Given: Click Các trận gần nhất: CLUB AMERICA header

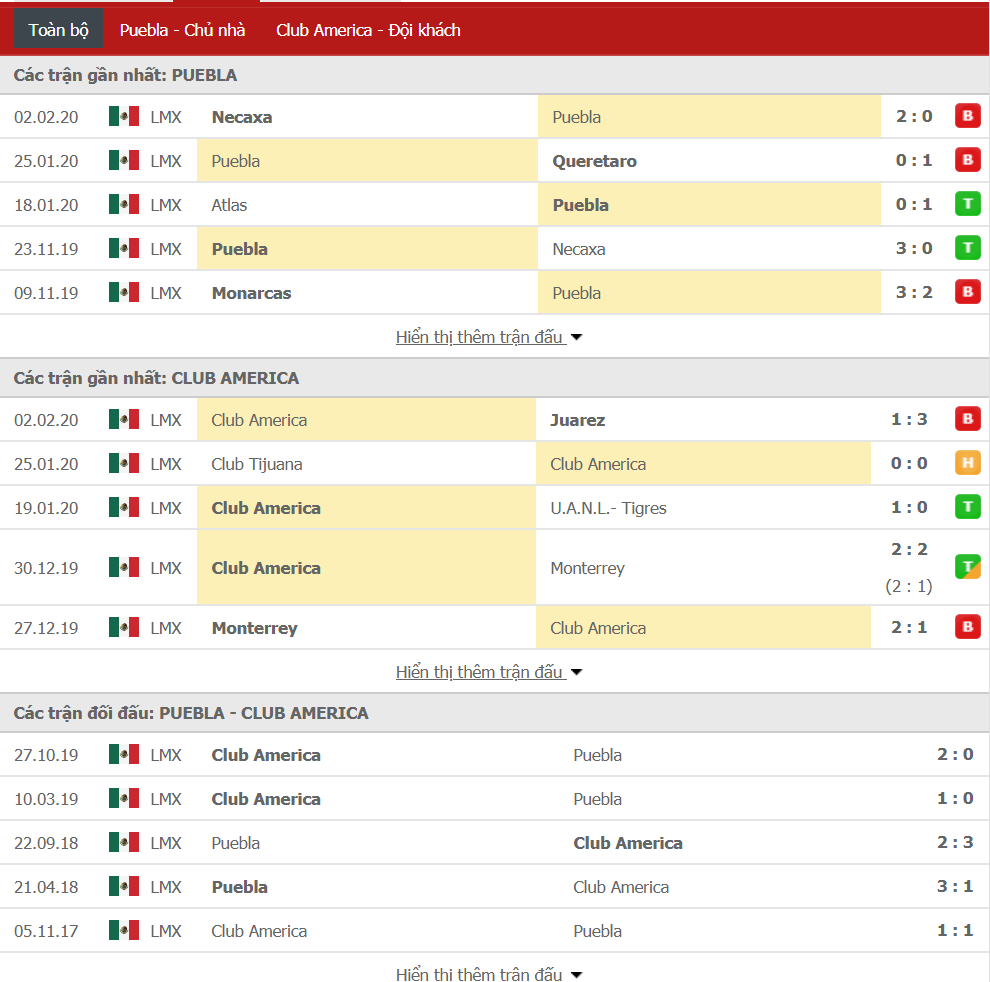Looking at the screenshot, I should 156,378.
